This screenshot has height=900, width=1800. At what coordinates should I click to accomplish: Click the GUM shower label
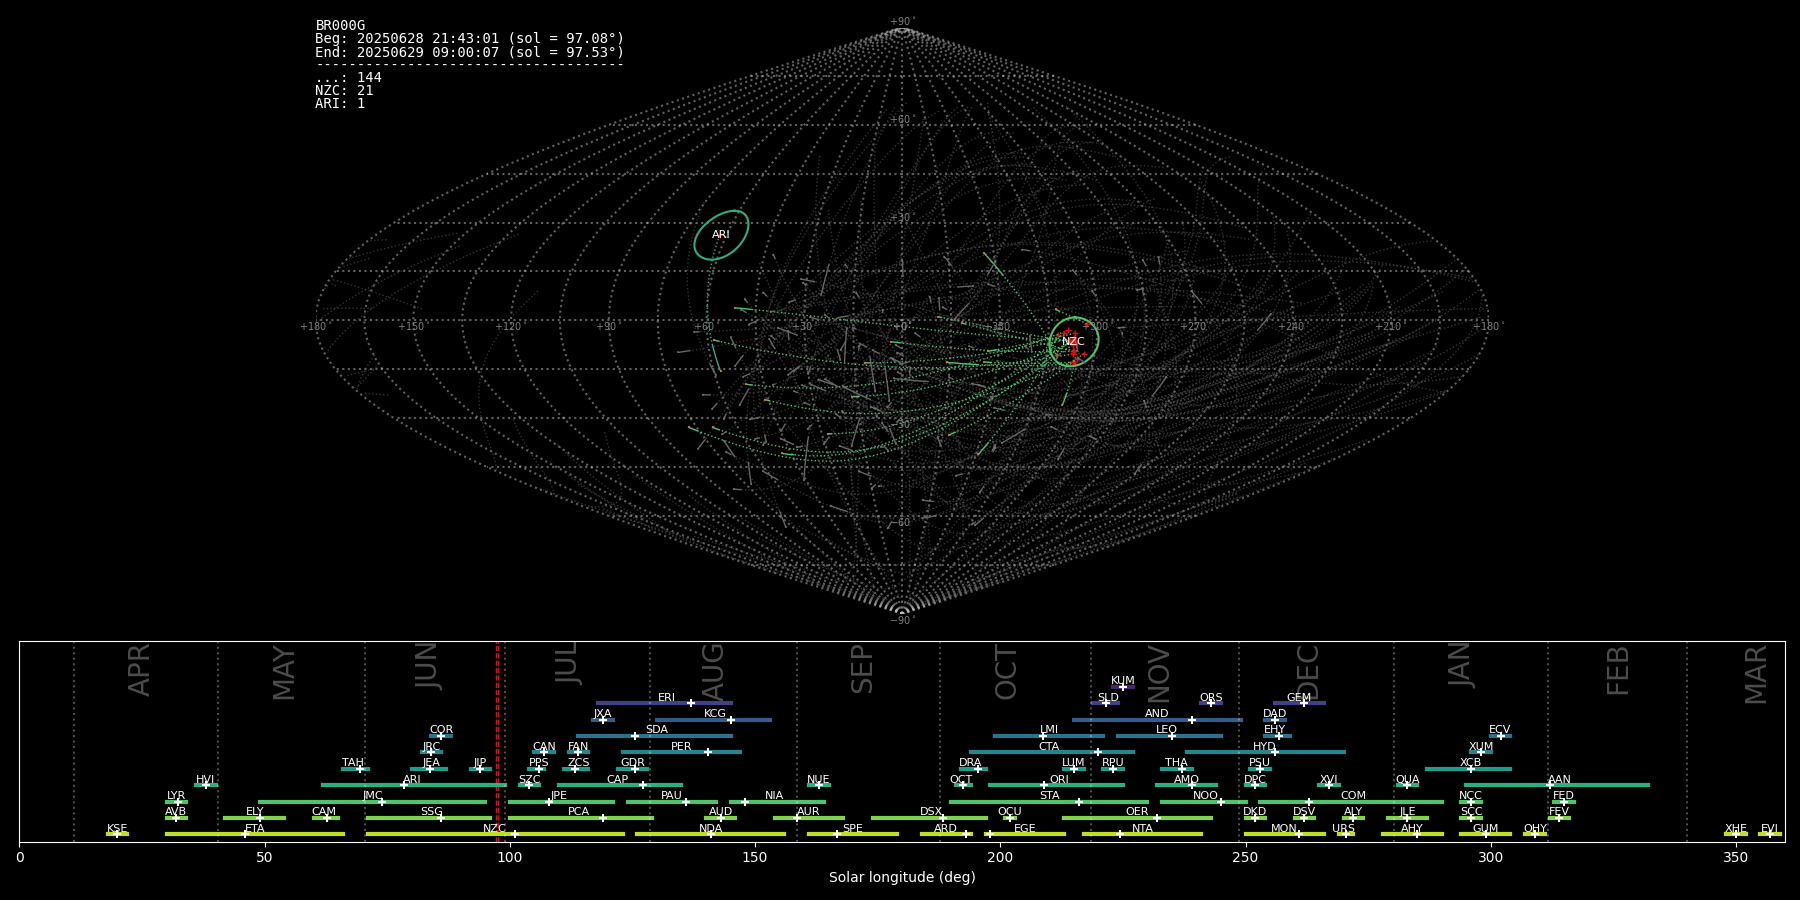pyautogui.click(x=1485, y=829)
